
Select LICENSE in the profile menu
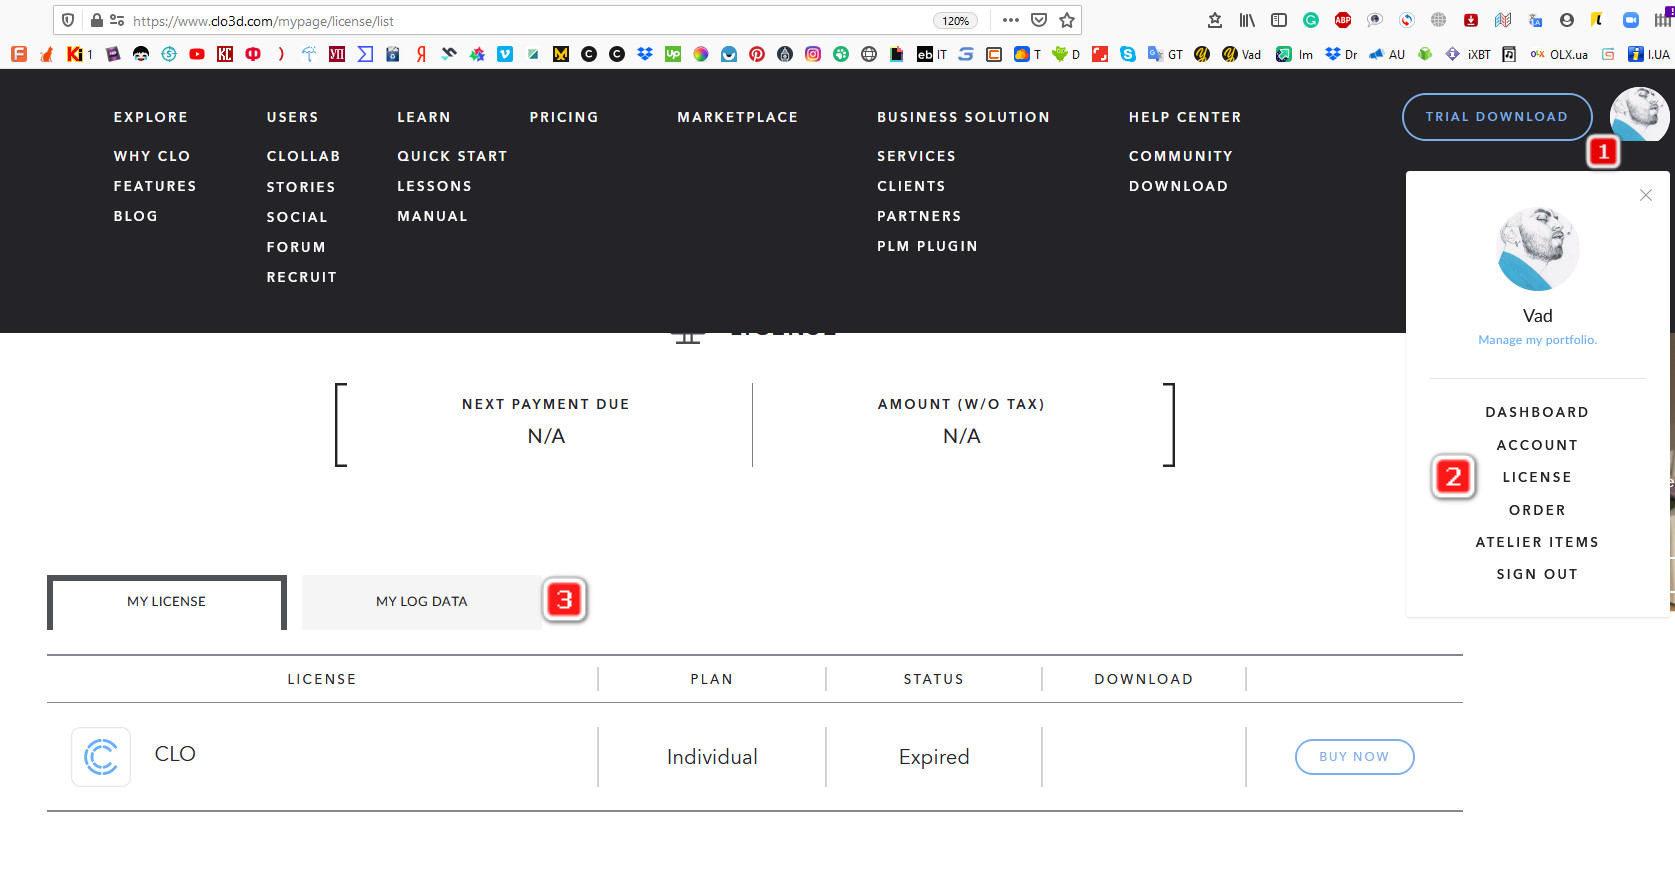point(1537,477)
